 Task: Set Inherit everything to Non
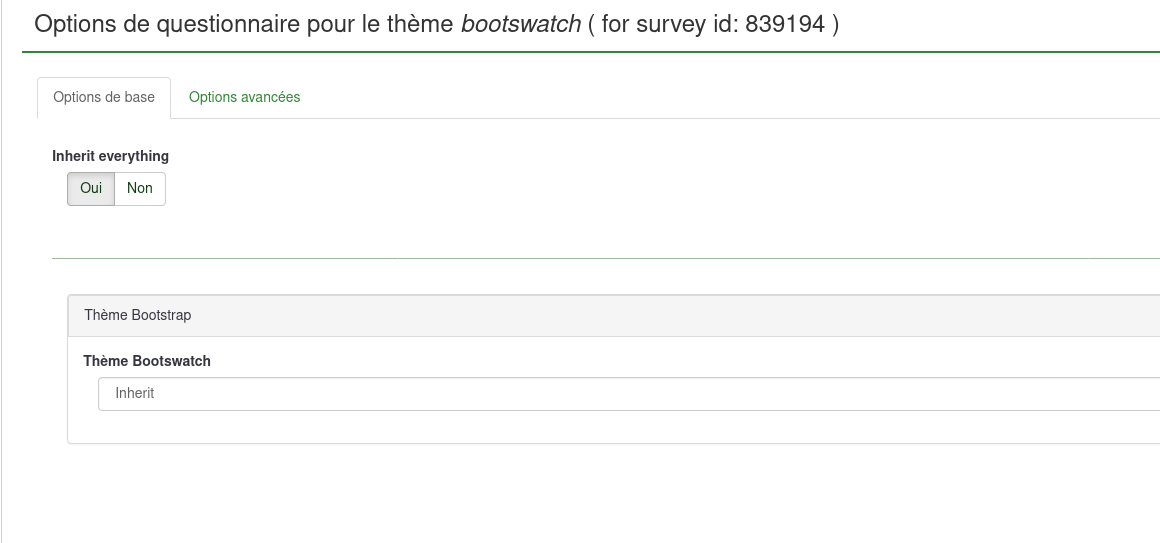[x=140, y=188]
